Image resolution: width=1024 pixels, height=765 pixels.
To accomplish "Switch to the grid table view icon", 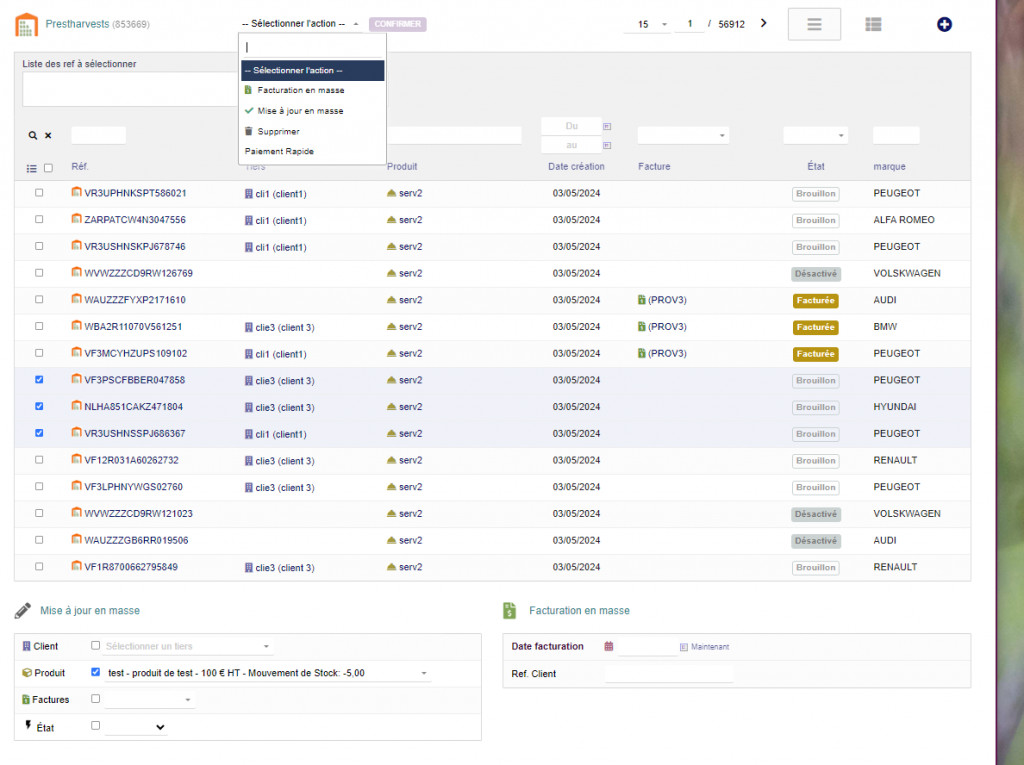I will click(873, 24).
